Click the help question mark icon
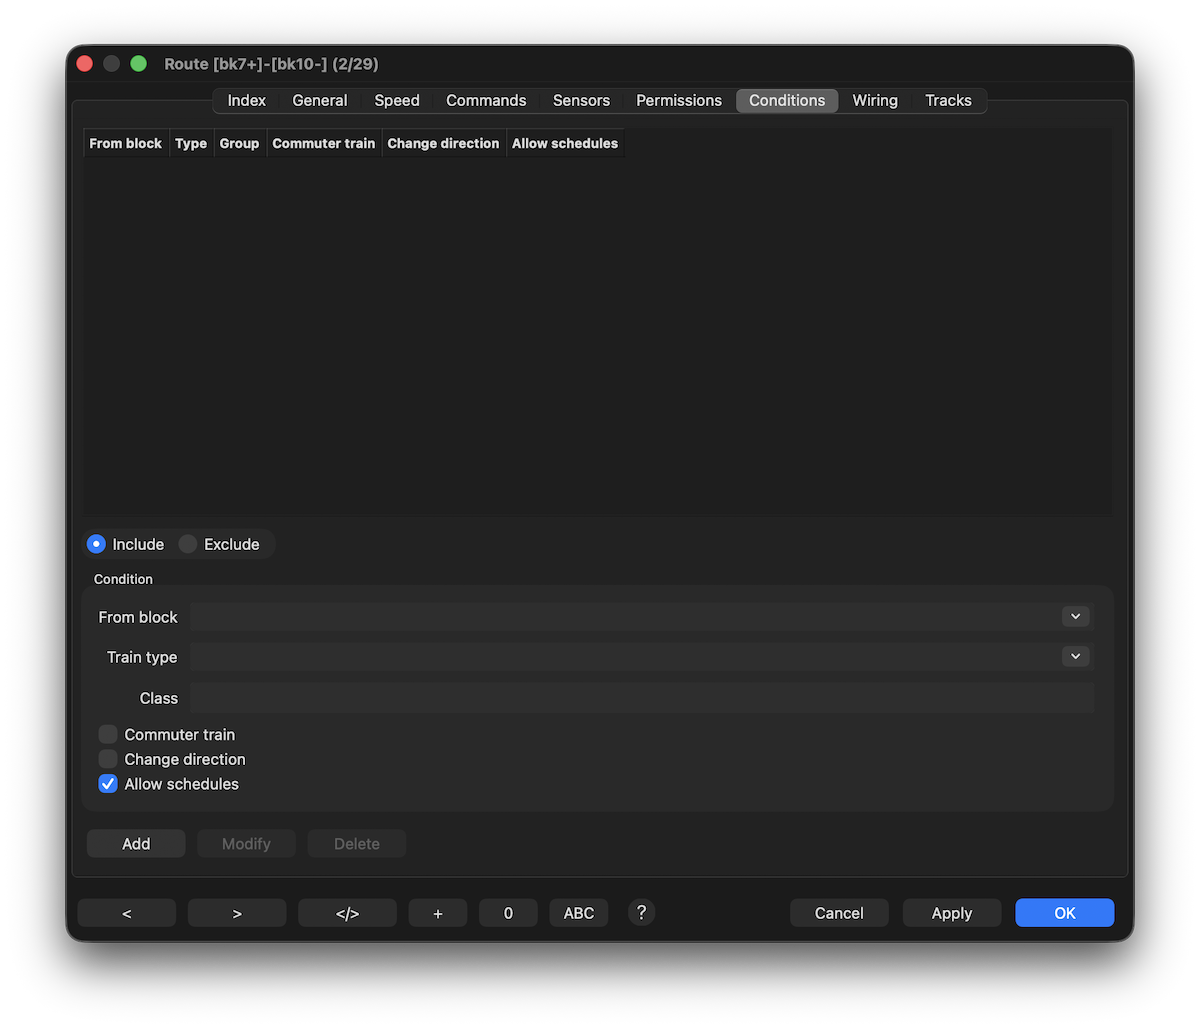Screen dimensions: 1200x1029 642,912
